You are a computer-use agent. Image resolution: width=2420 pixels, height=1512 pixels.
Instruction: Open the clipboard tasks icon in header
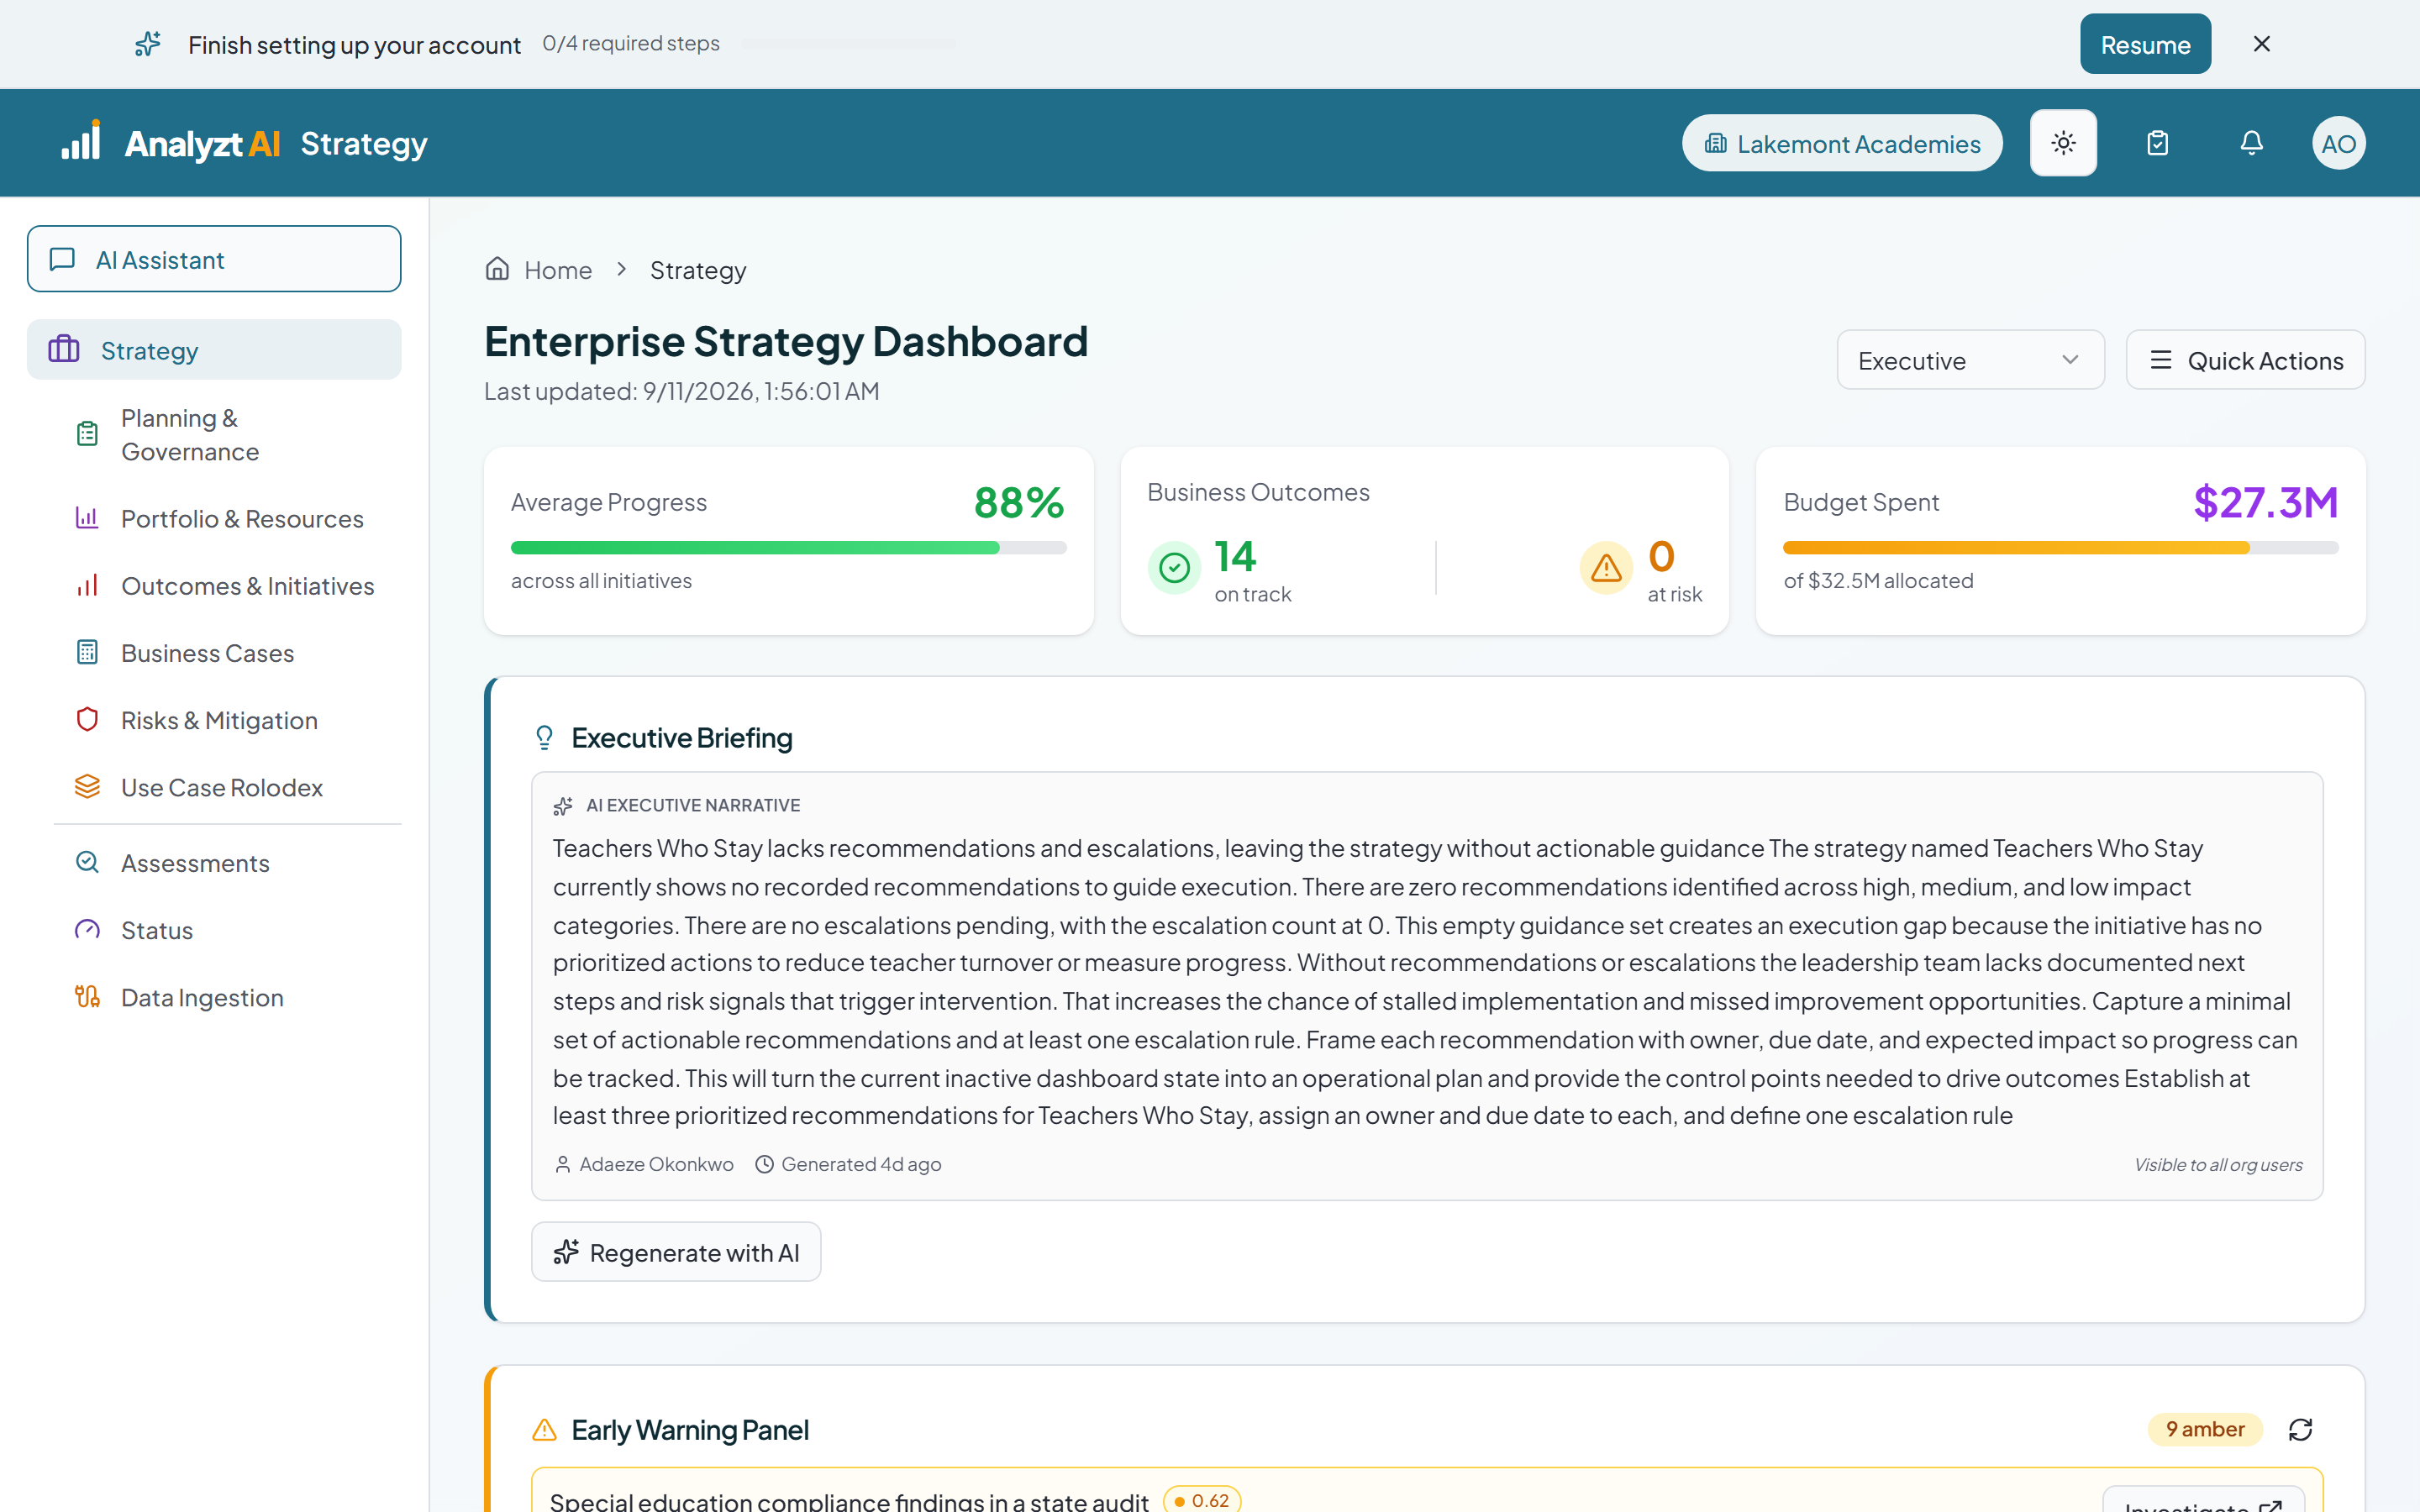[x=2157, y=143]
